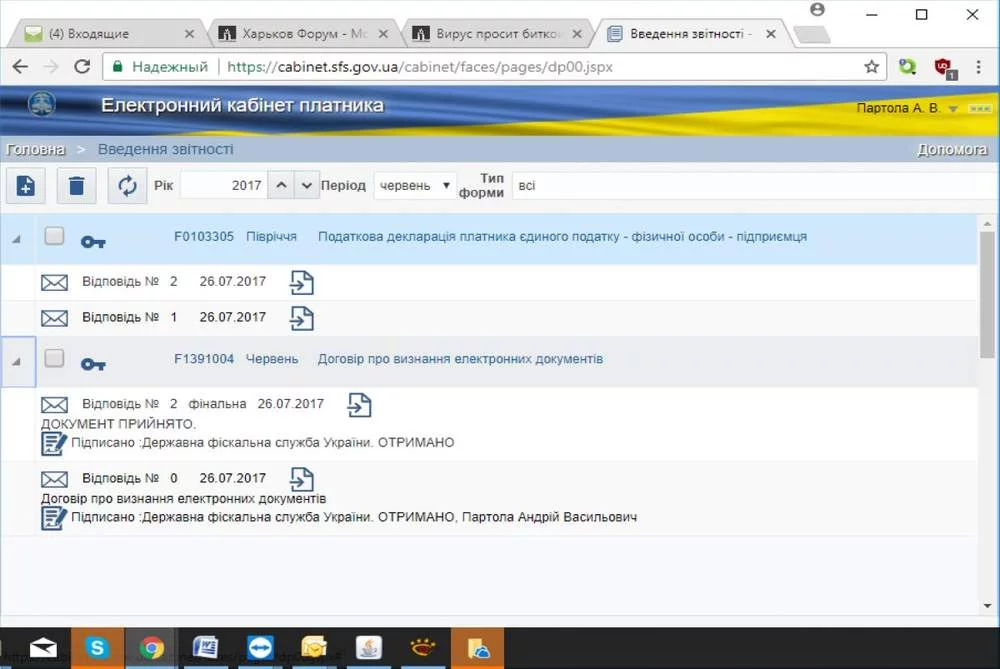
Task: Click the address bar URL
Action: click(x=420, y=67)
